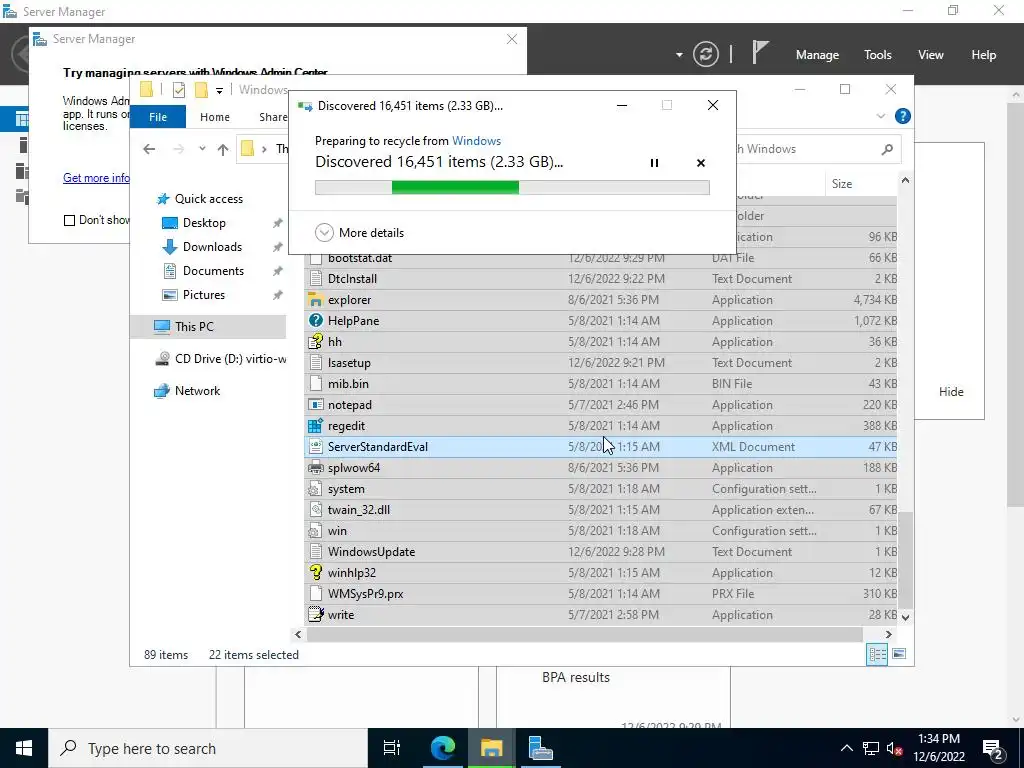Click the Windows source folder link

476,140
